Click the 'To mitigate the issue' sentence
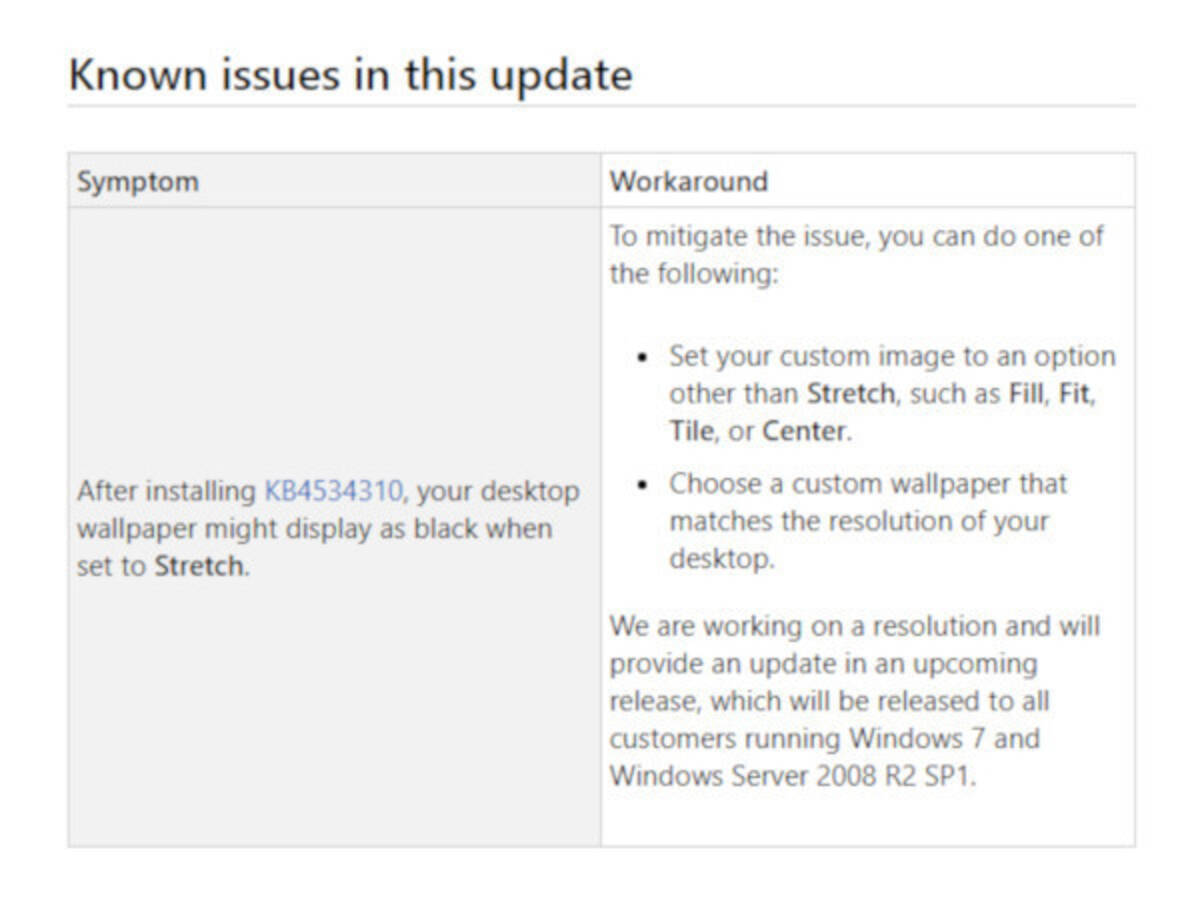 click(x=857, y=237)
